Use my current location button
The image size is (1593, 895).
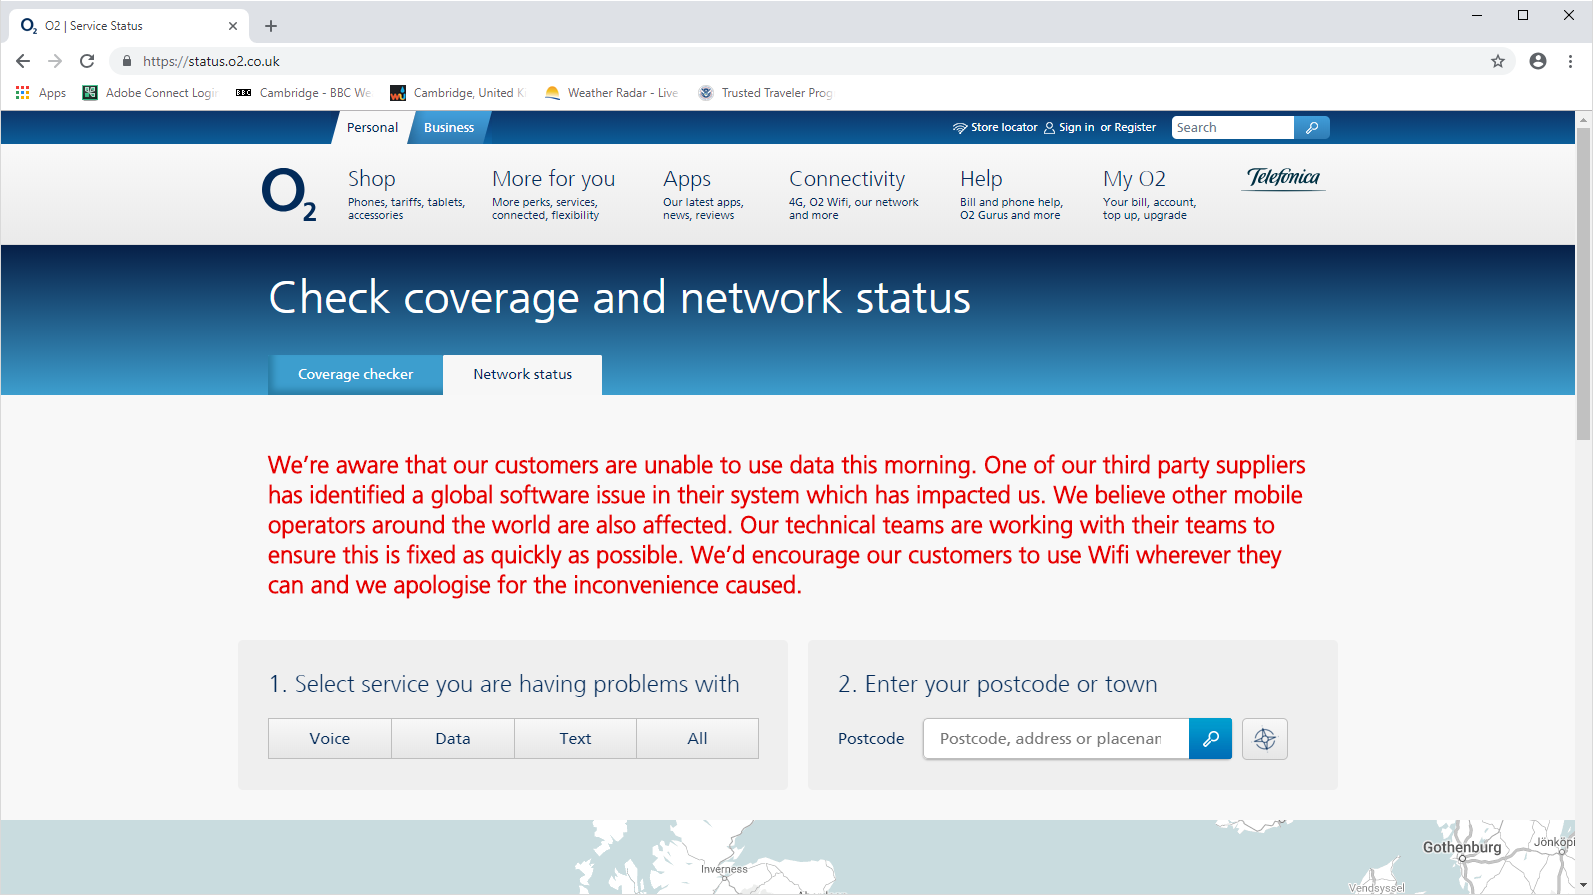point(1265,739)
